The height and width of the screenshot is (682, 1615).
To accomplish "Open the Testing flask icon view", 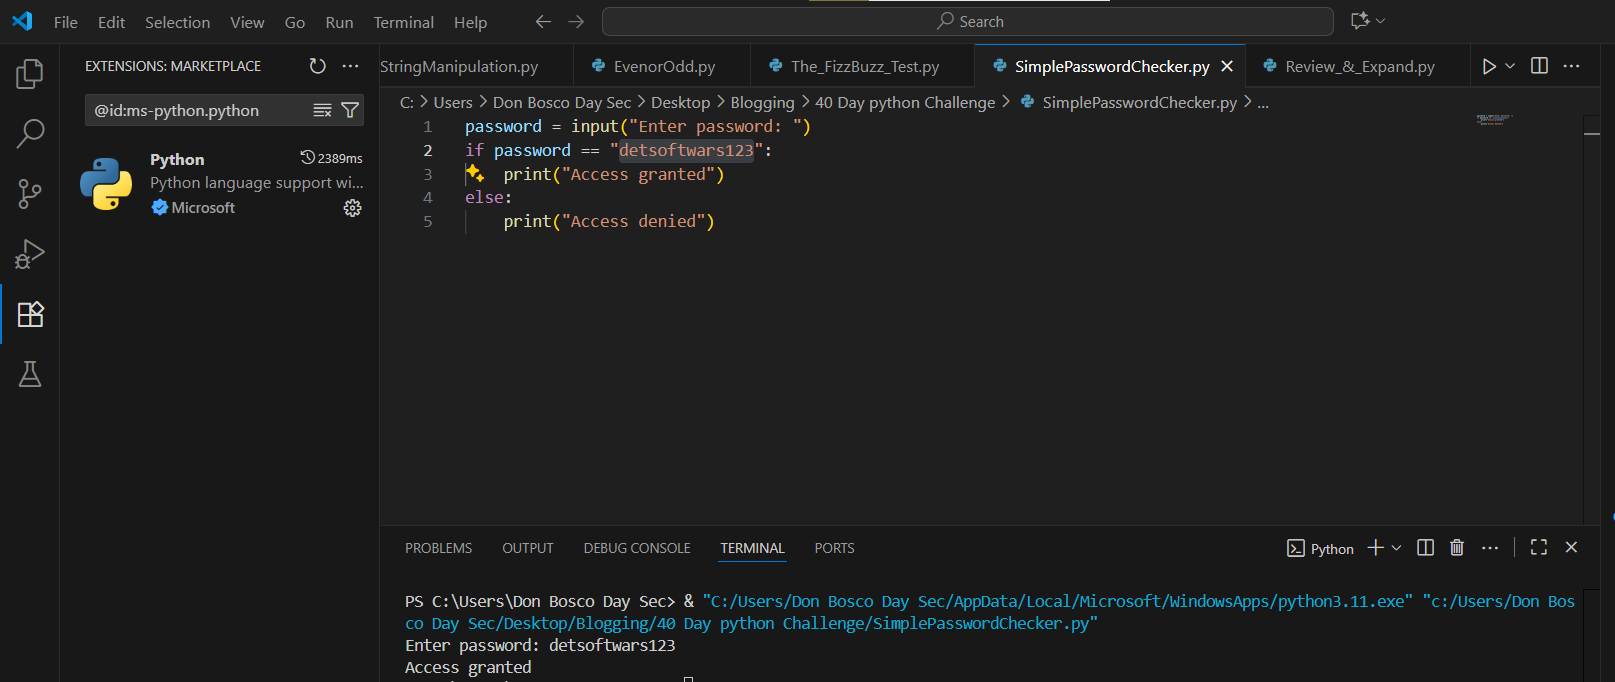I will (30, 374).
